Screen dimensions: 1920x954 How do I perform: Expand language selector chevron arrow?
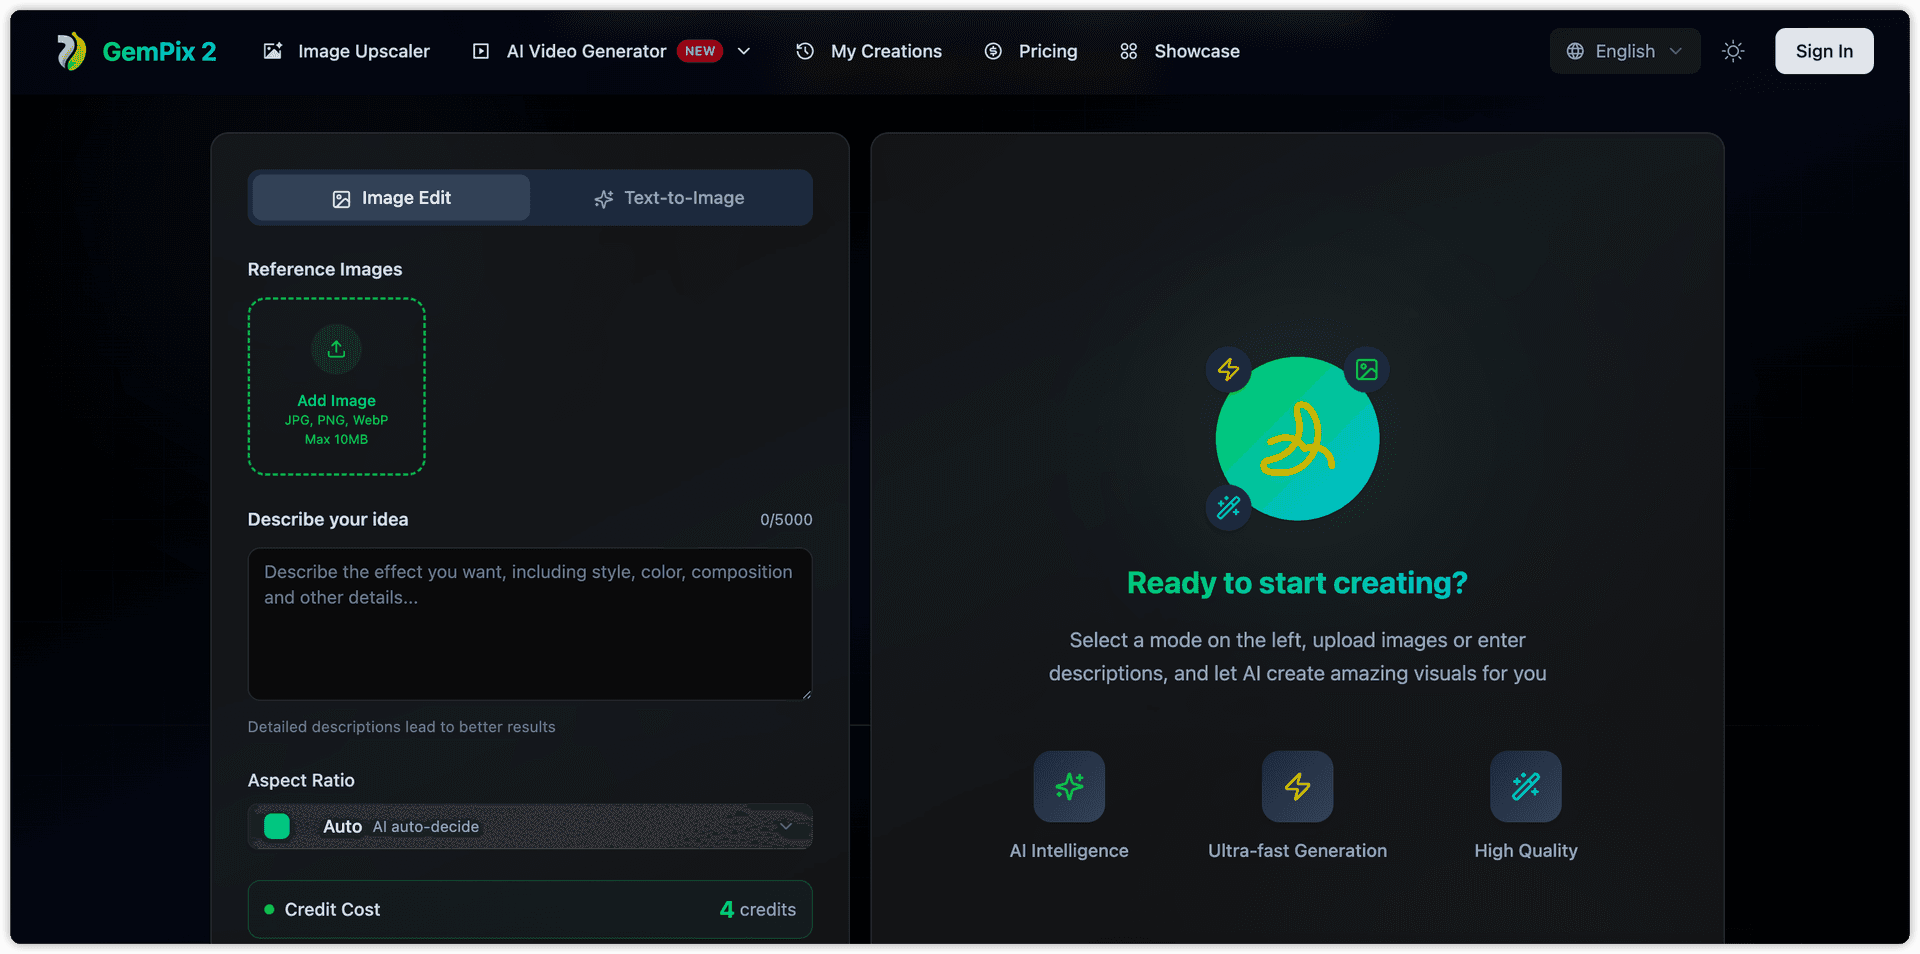pos(1676,51)
